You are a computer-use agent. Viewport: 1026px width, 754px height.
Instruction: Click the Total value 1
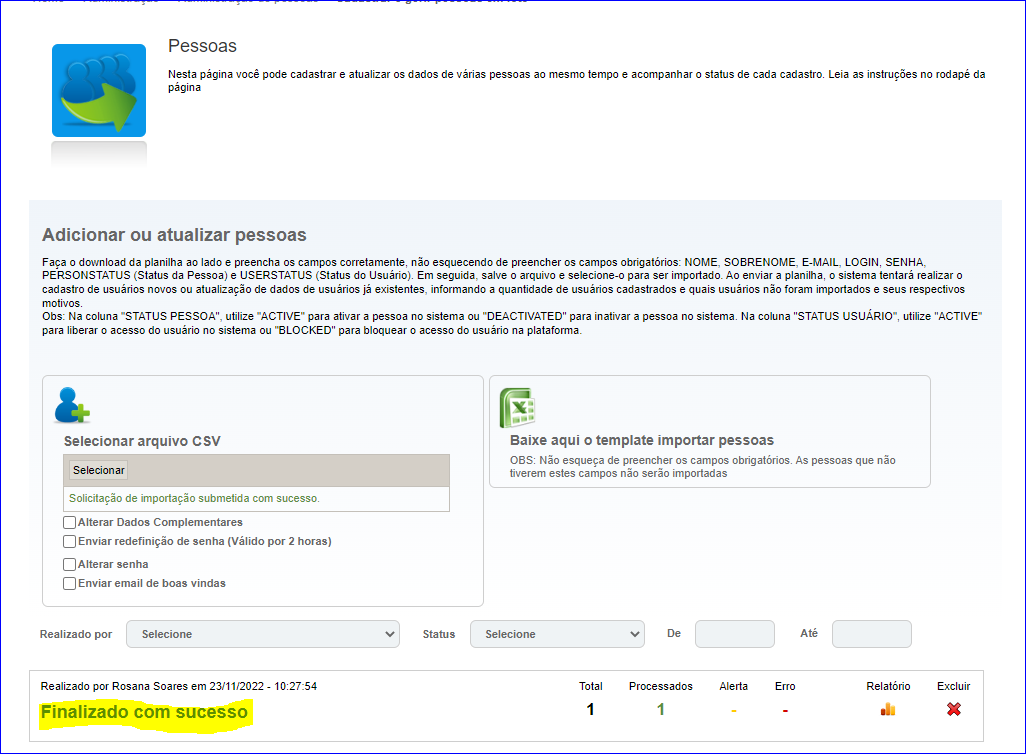point(590,709)
